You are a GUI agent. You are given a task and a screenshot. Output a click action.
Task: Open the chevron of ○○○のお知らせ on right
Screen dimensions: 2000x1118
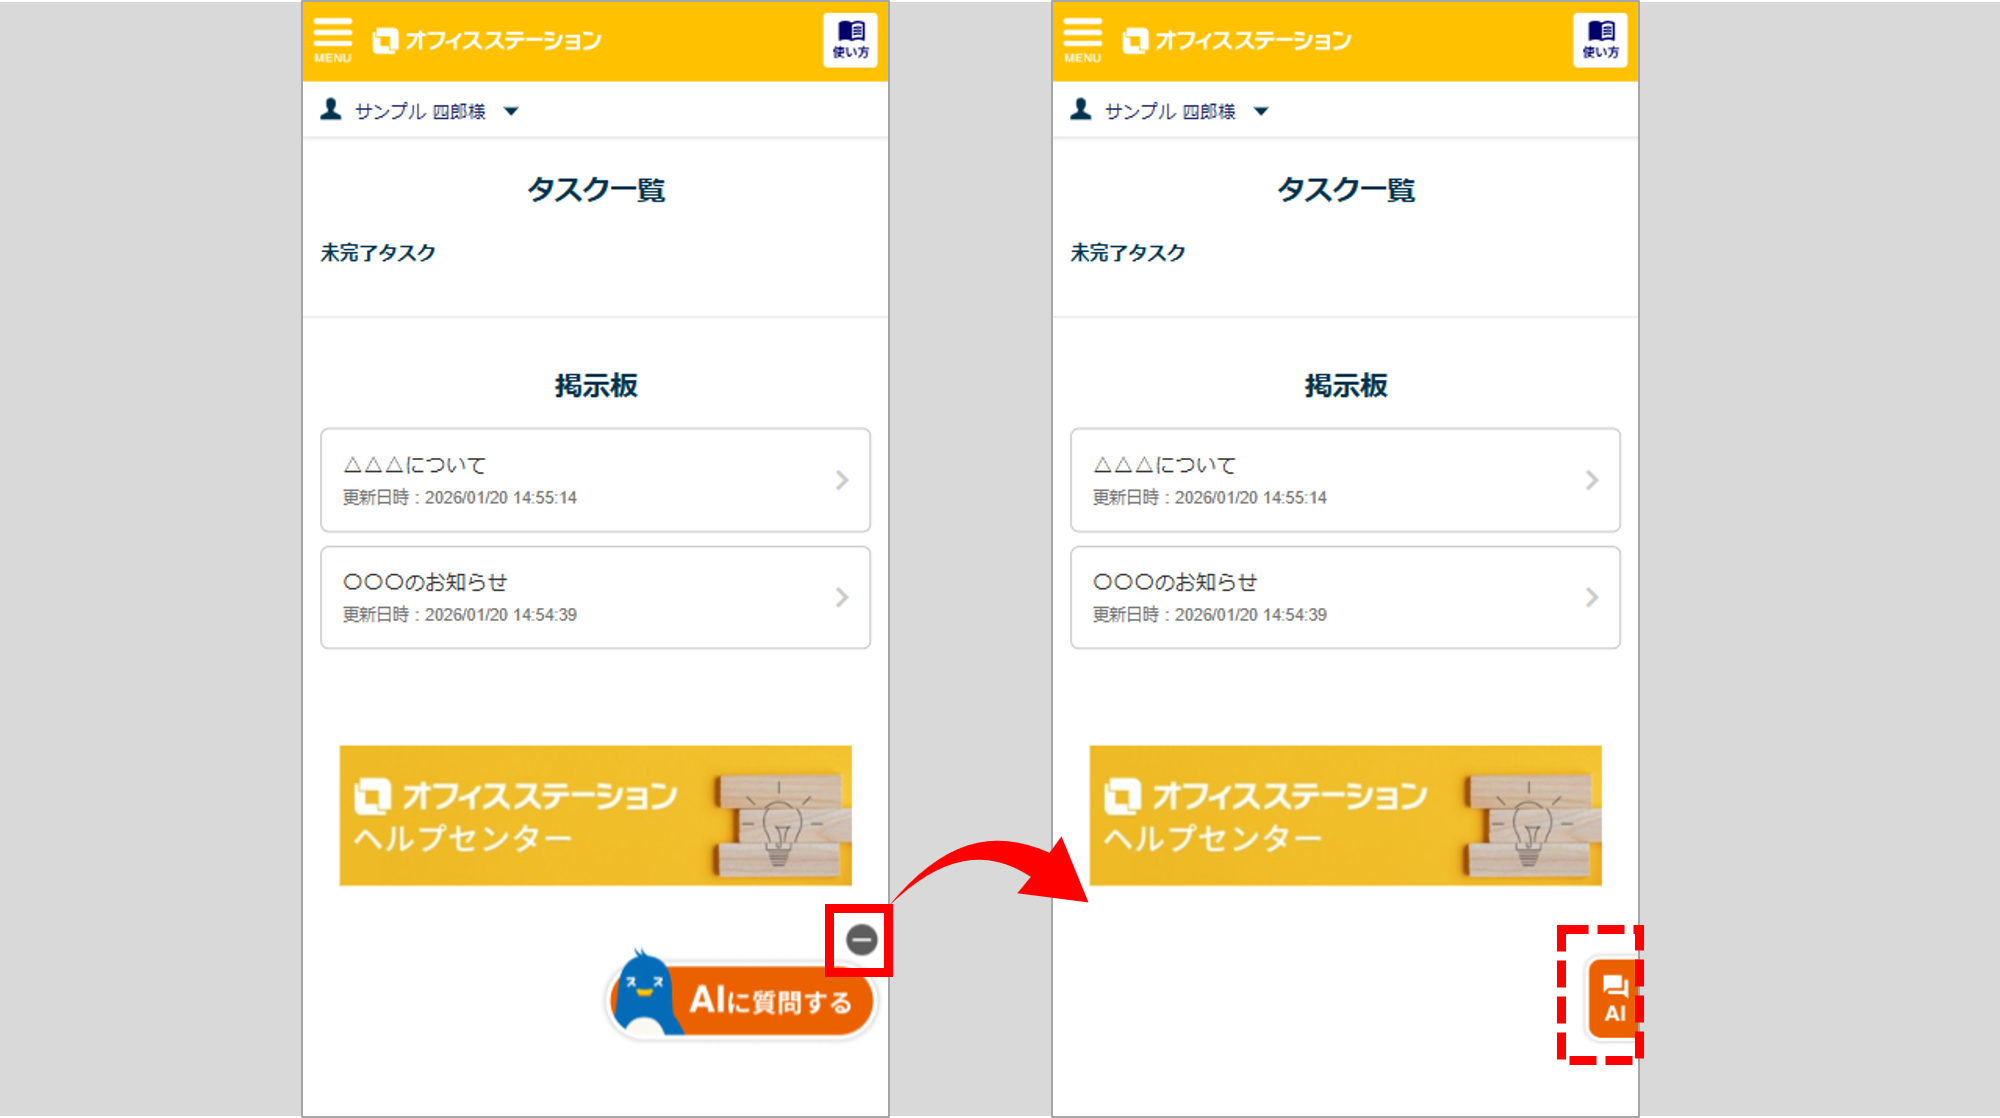pyautogui.click(x=1592, y=598)
